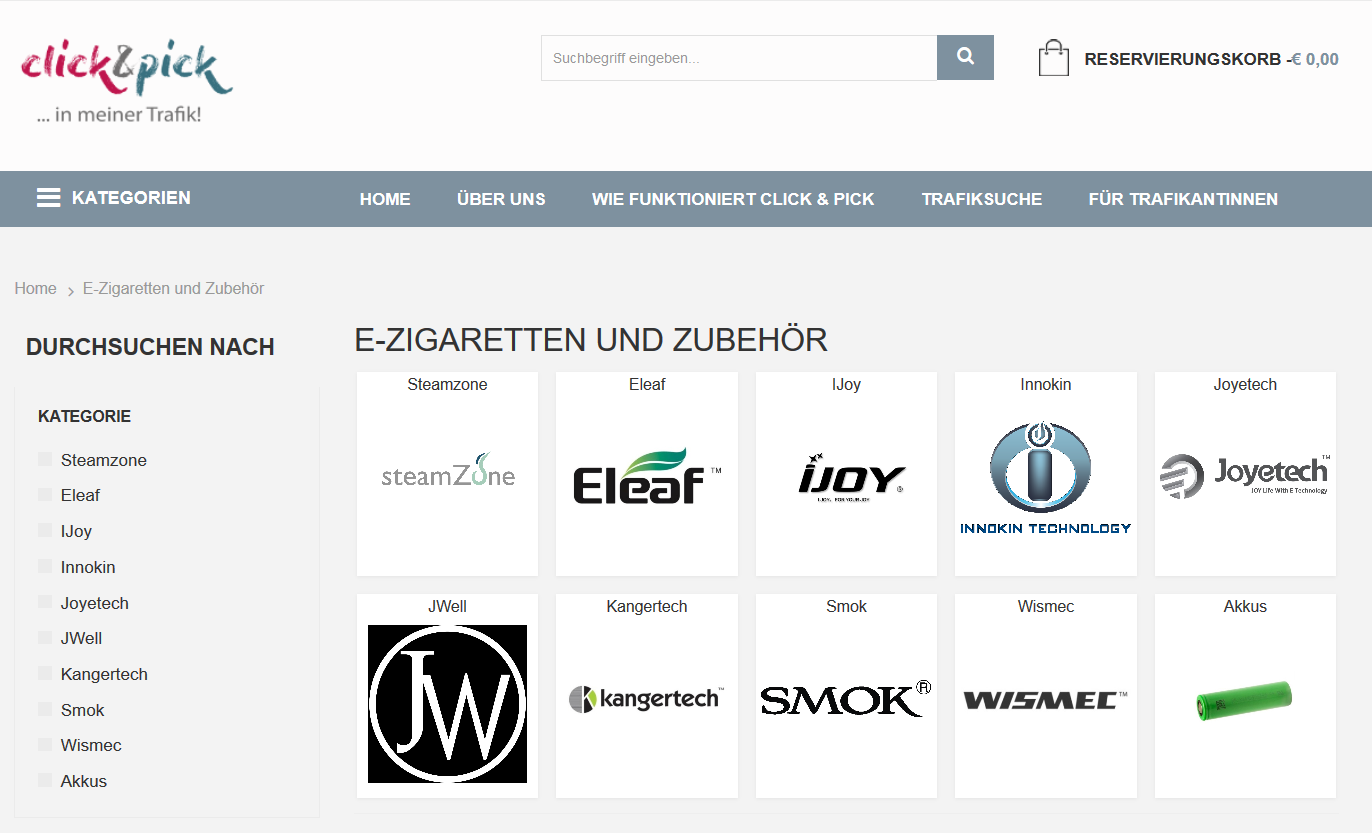Click the Steamzone tile title
This screenshot has height=833, width=1372.
(x=447, y=384)
